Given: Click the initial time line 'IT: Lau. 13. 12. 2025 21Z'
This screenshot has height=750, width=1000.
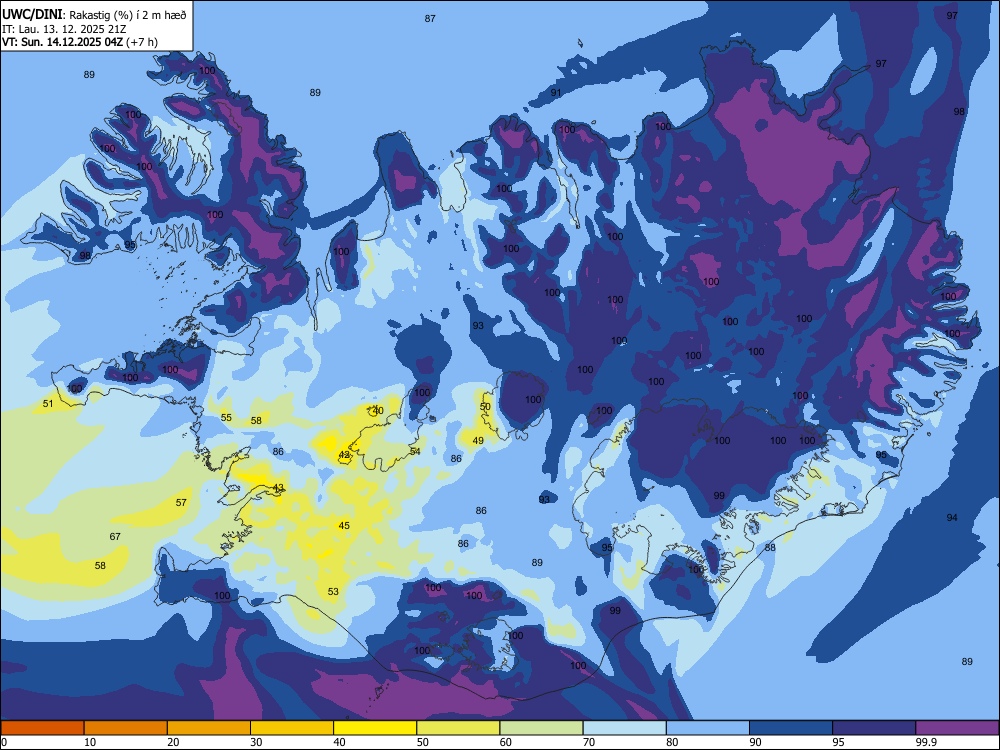Looking at the screenshot, I should coord(64,29).
